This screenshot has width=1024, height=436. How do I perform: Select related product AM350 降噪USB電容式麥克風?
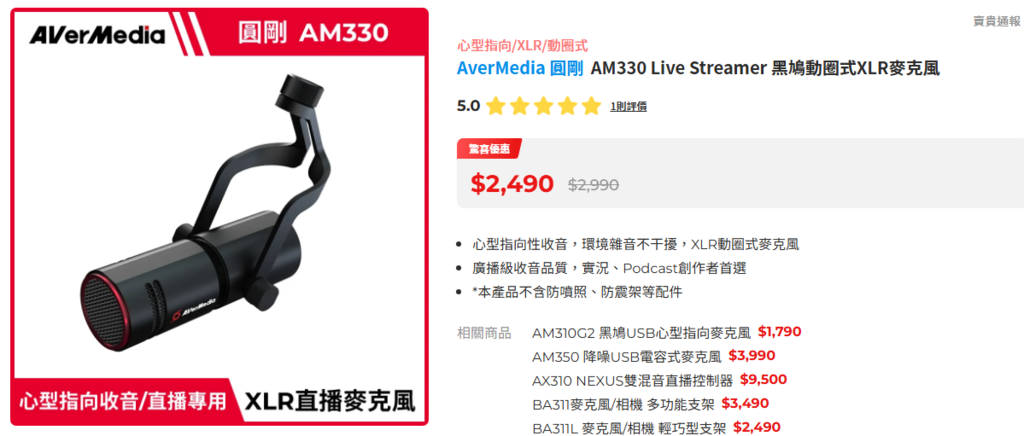(x=654, y=356)
